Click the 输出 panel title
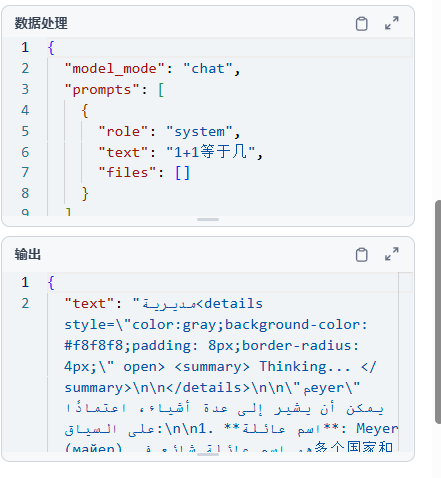 click(x=28, y=254)
